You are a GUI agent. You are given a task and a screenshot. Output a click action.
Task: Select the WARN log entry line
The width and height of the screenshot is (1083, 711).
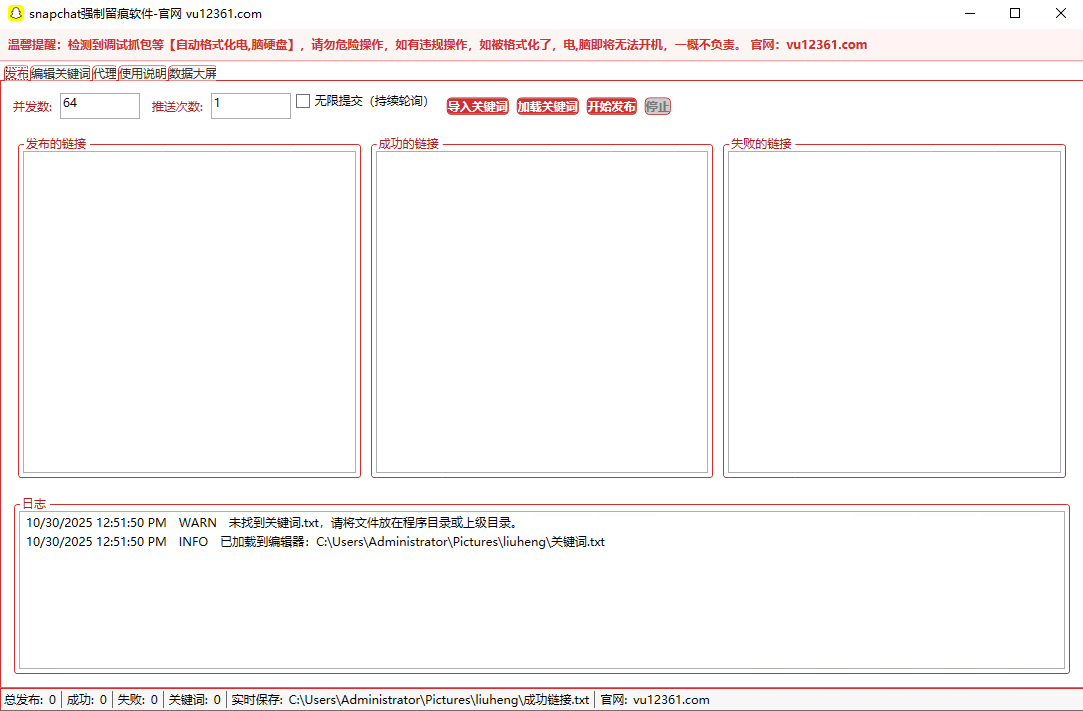[x=271, y=523]
